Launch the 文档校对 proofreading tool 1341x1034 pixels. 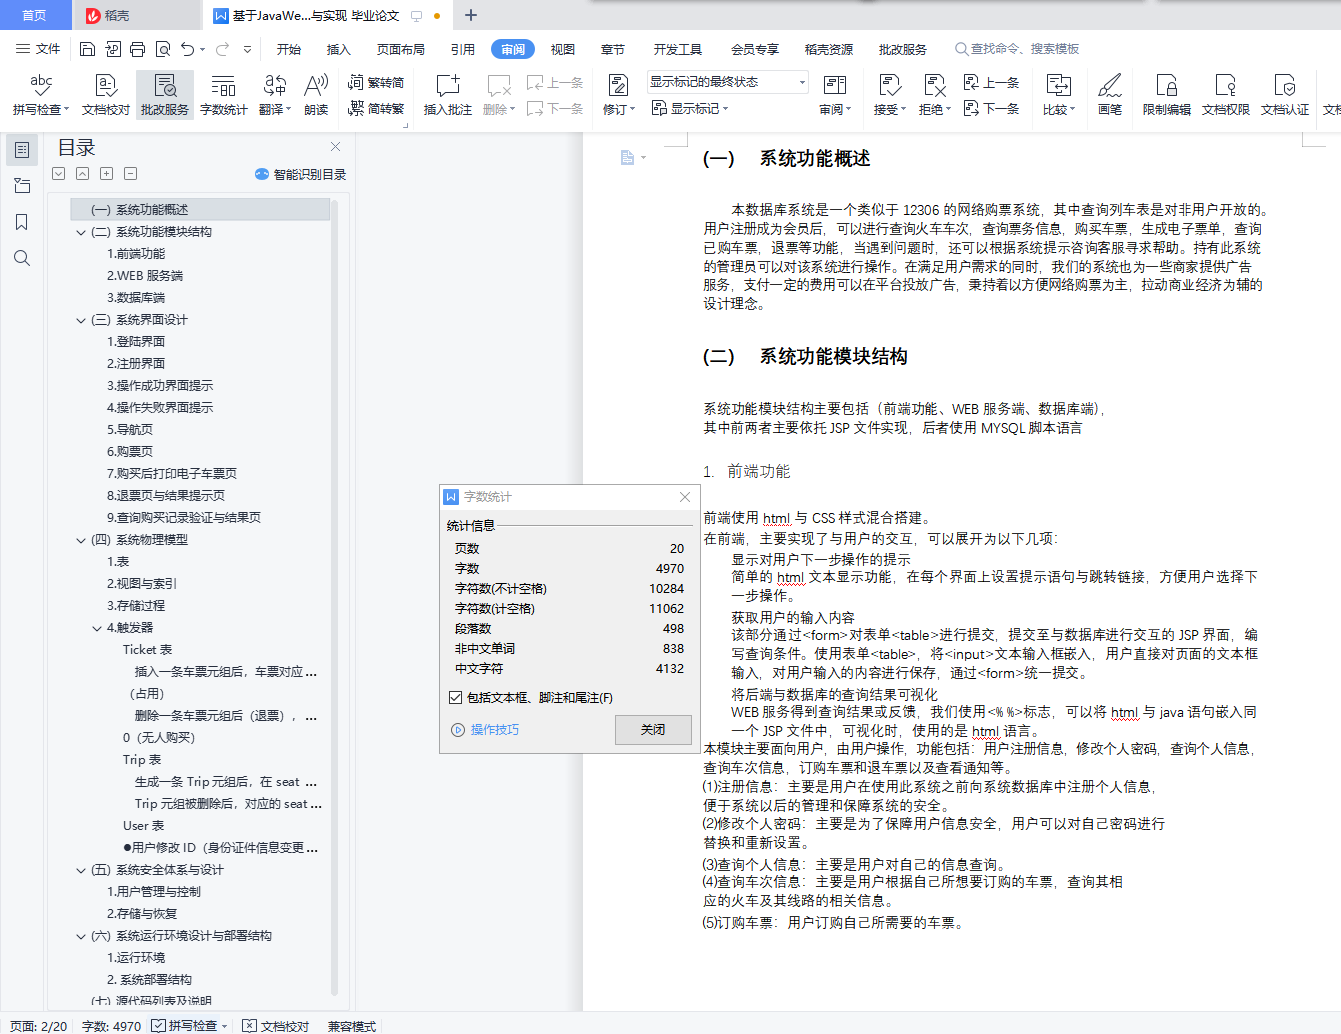point(106,95)
